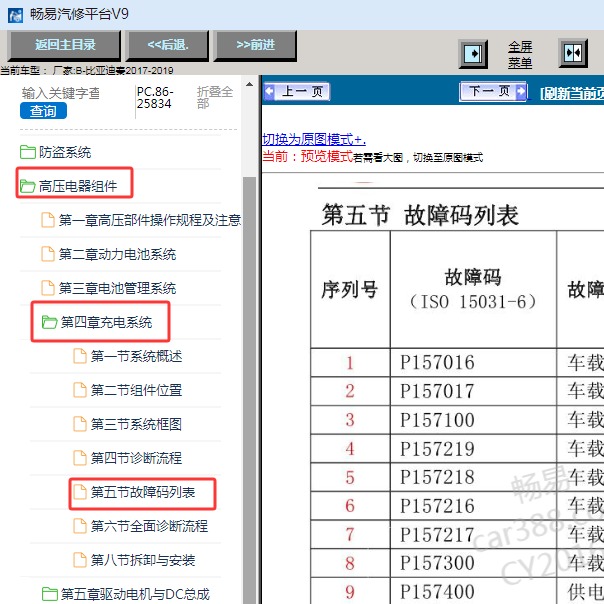Image resolution: width=604 pixels, height=604 pixels.
Task: Click the right arrow icon on 下一页
Action: click(520, 92)
